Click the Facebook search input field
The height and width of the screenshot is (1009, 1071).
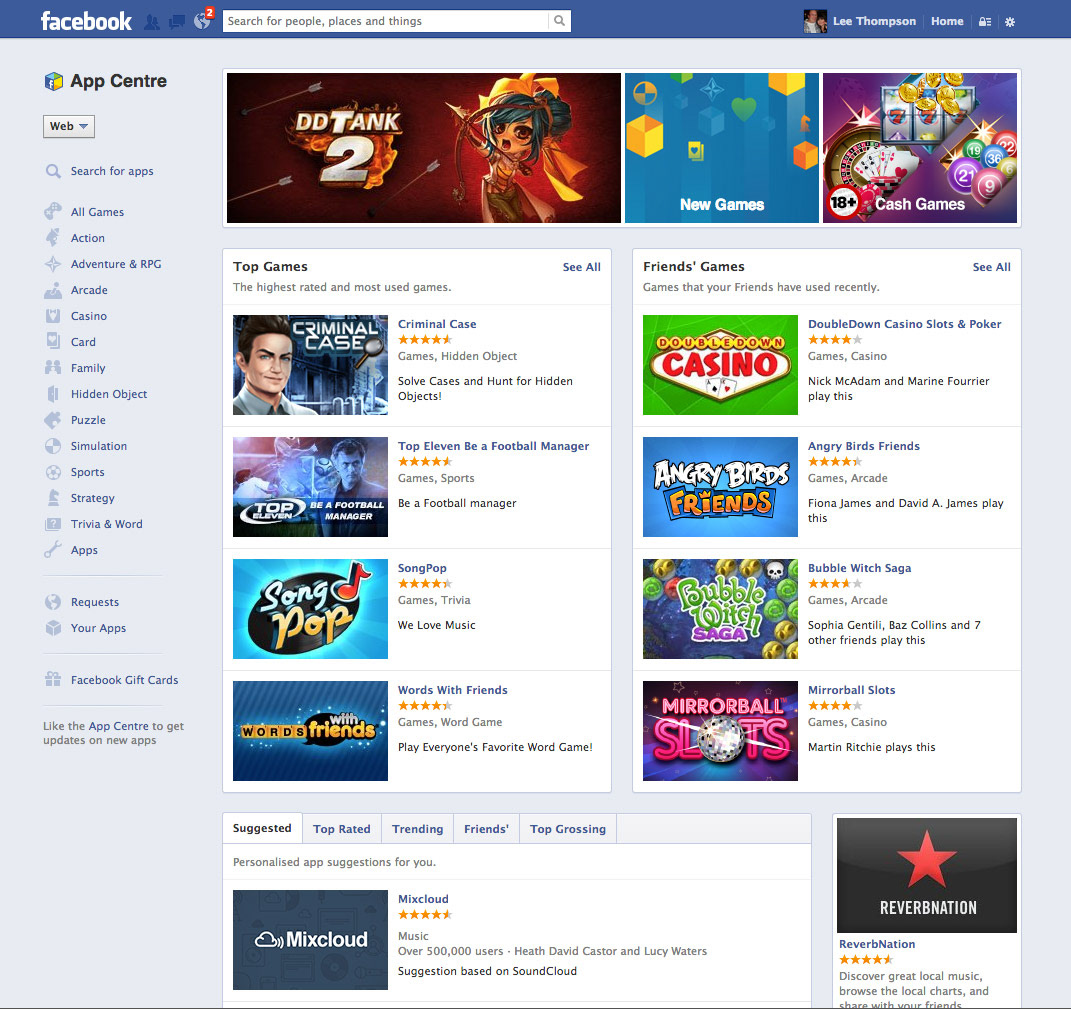[387, 21]
